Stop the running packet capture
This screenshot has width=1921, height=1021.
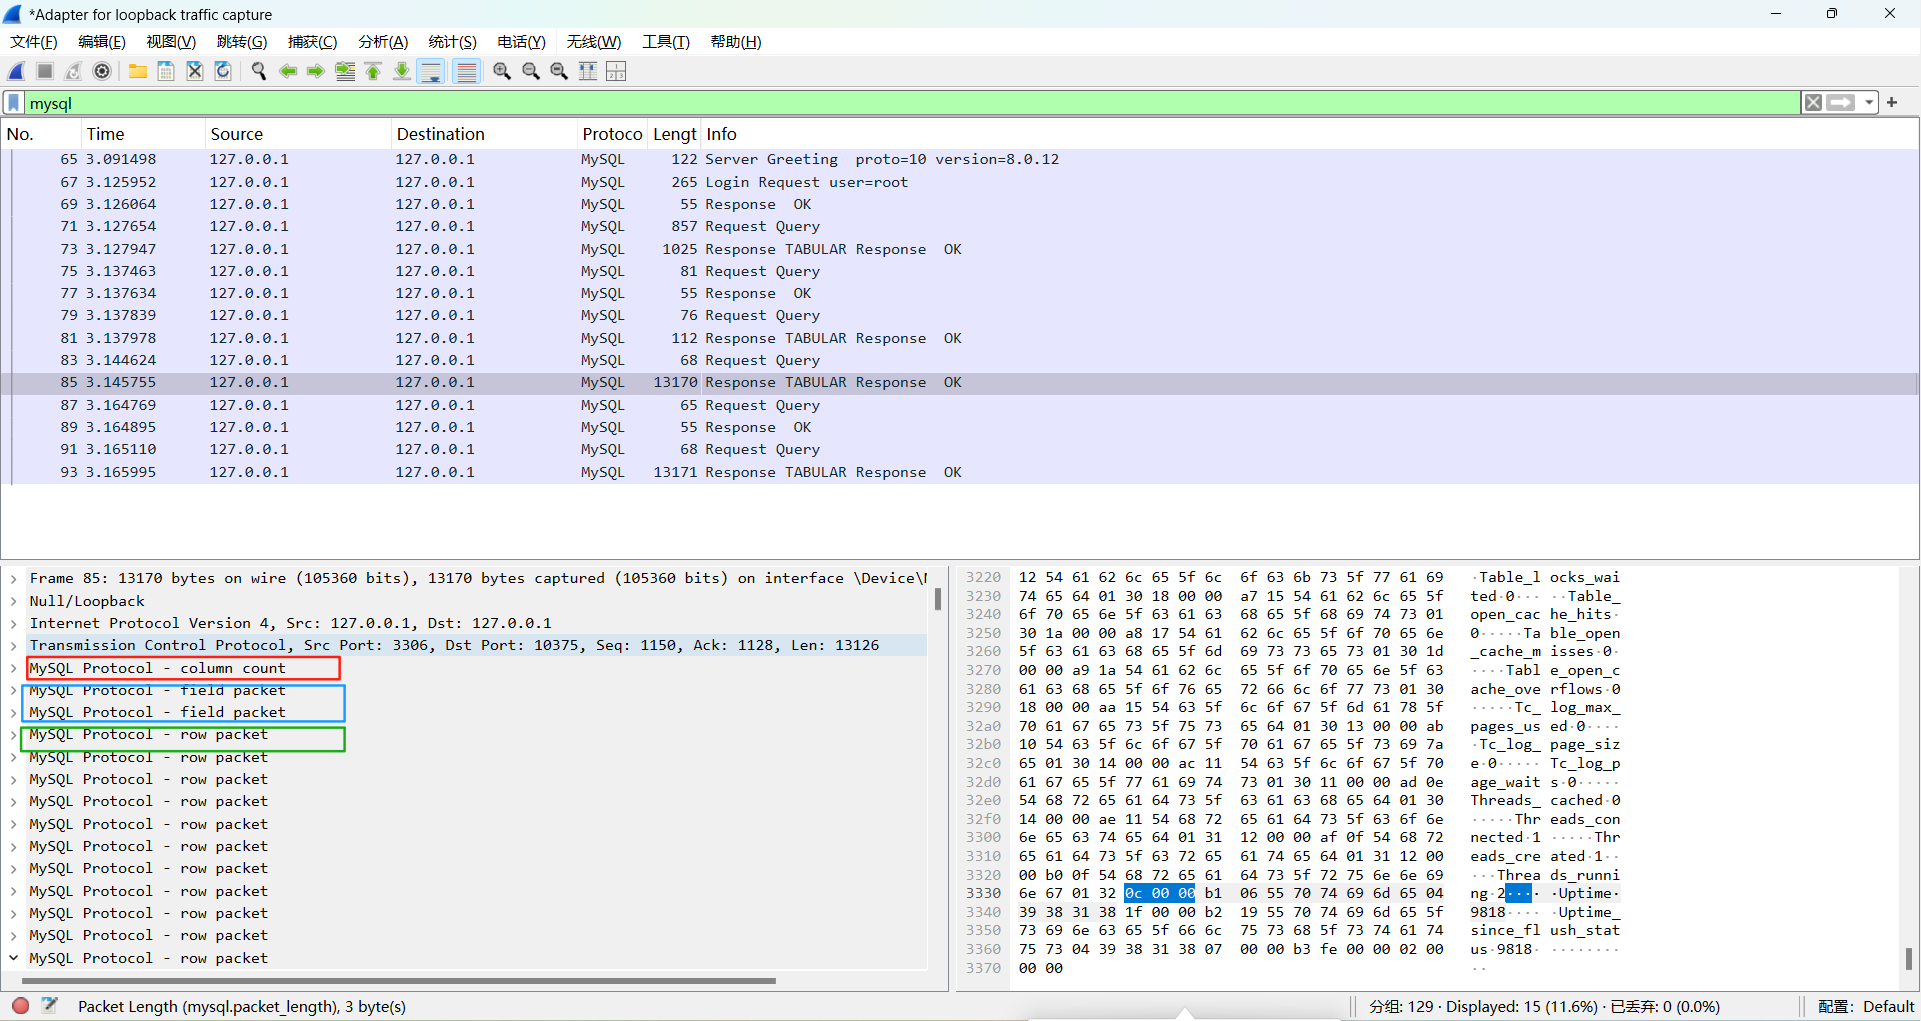45,71
